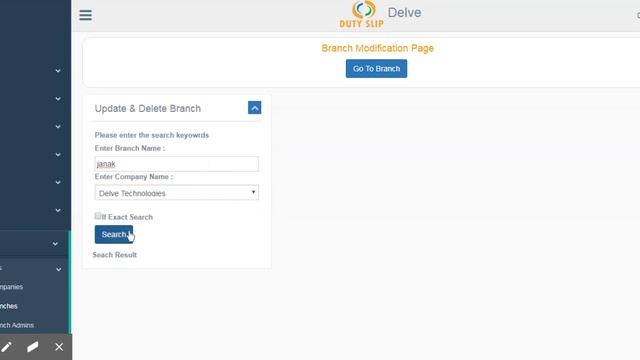Close the annotation toolbar
This screenshot has width=640, height=360.
(x=59, y=347)
